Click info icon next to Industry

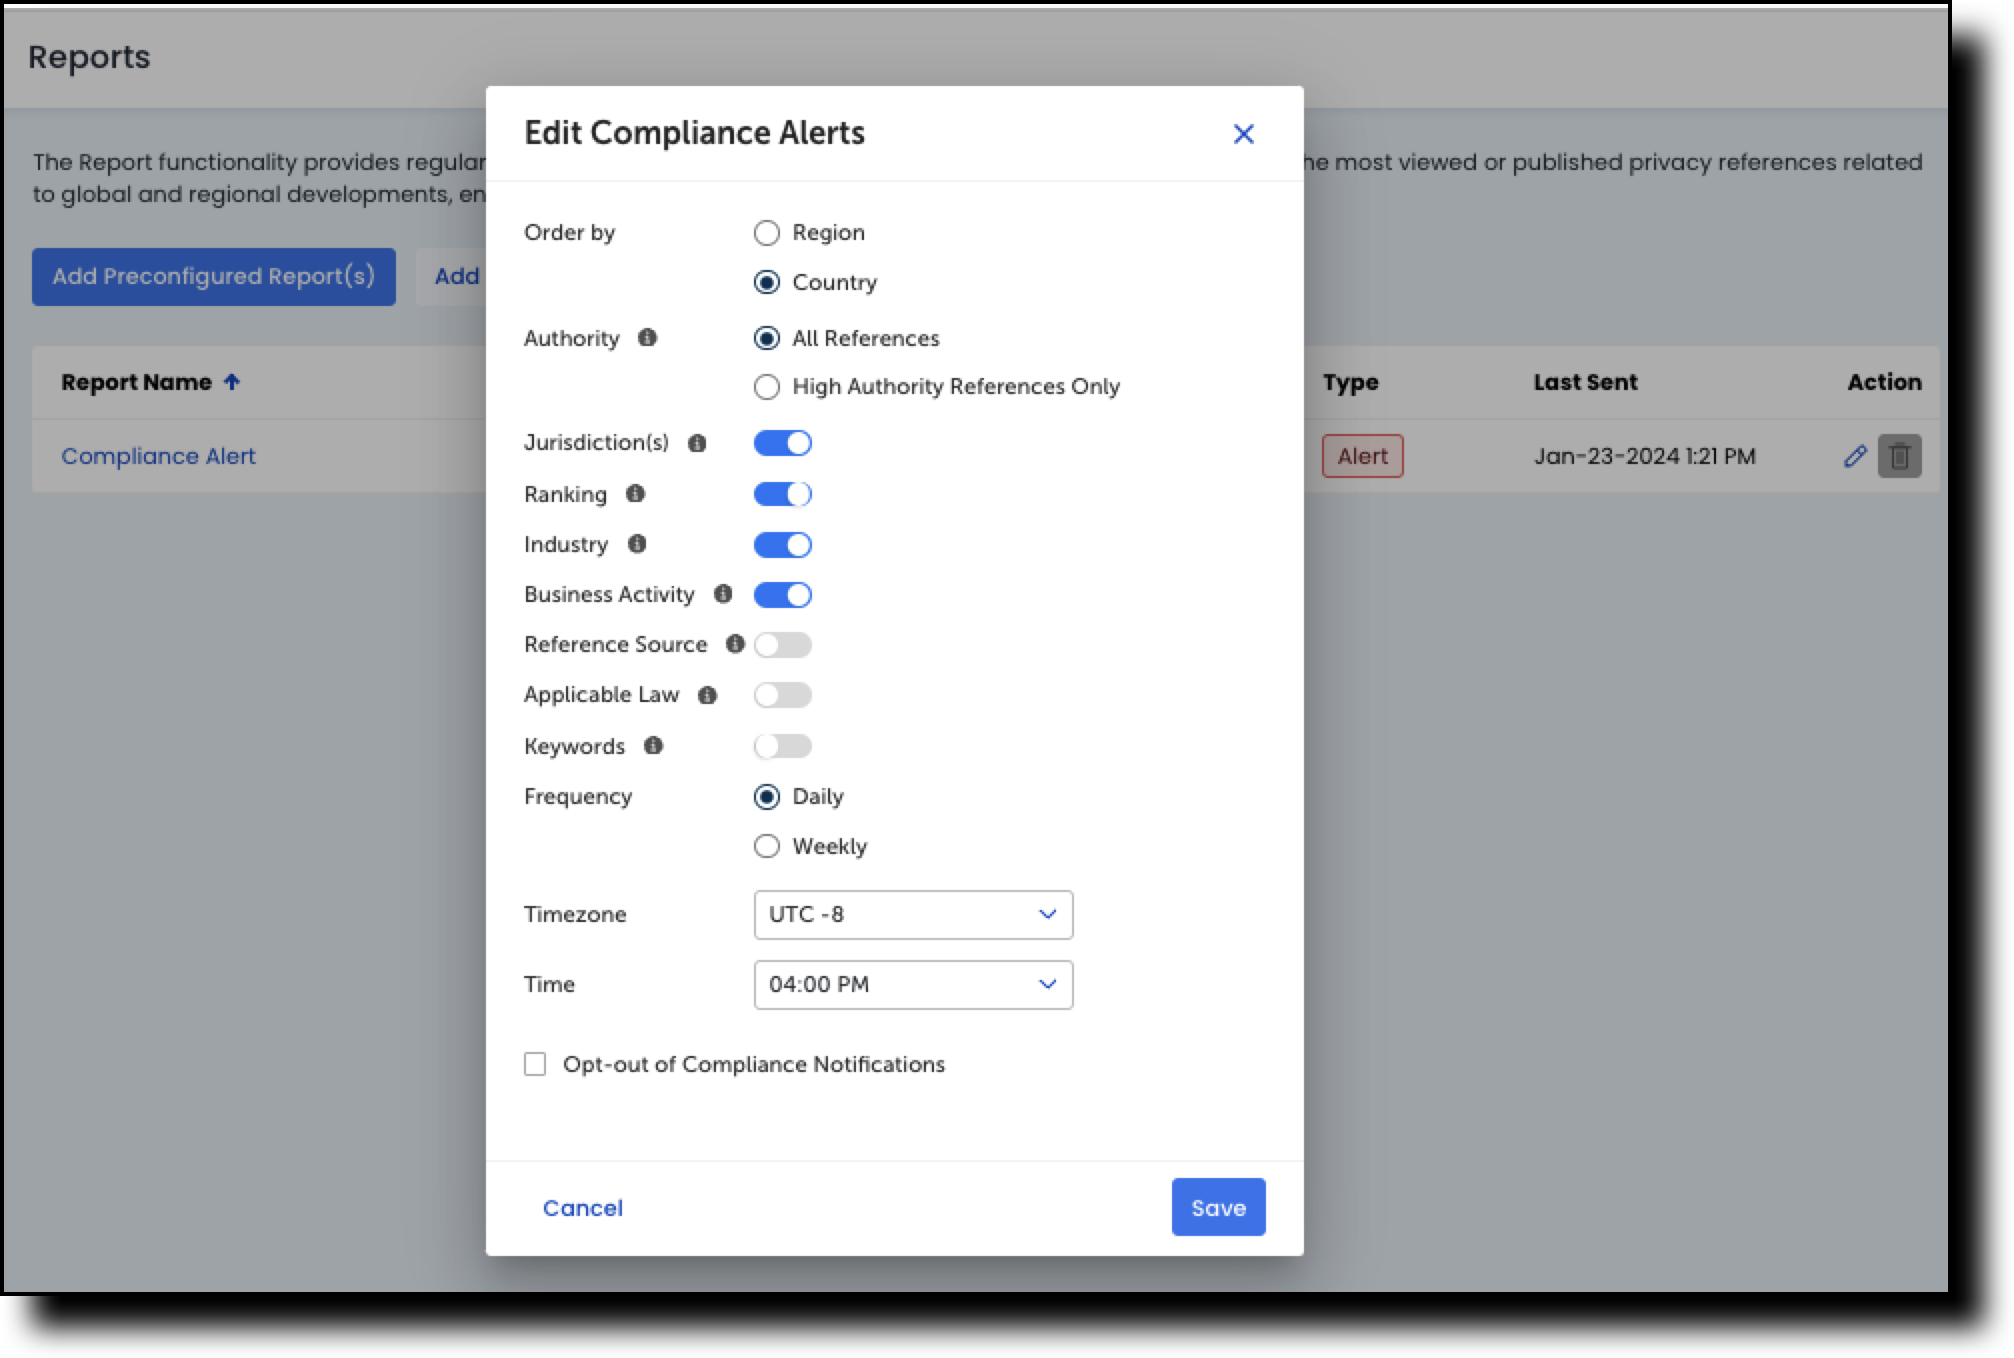[637, 544]
